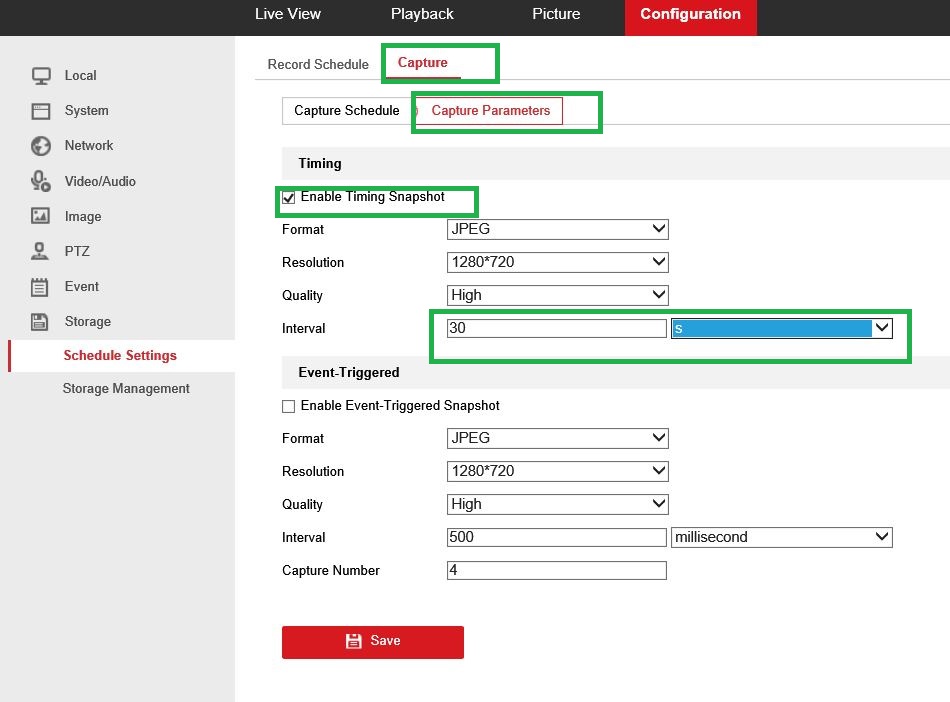Image resolution: width=950 pixels, height=702 pixels.
Task: Click the floppy icon on Save button
Action: click(x=353, y=641)
